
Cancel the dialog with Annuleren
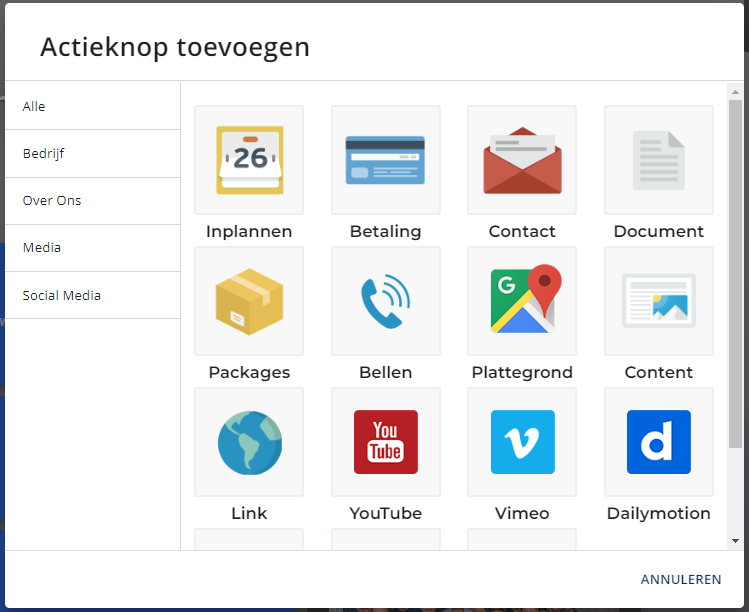(681, 580)
